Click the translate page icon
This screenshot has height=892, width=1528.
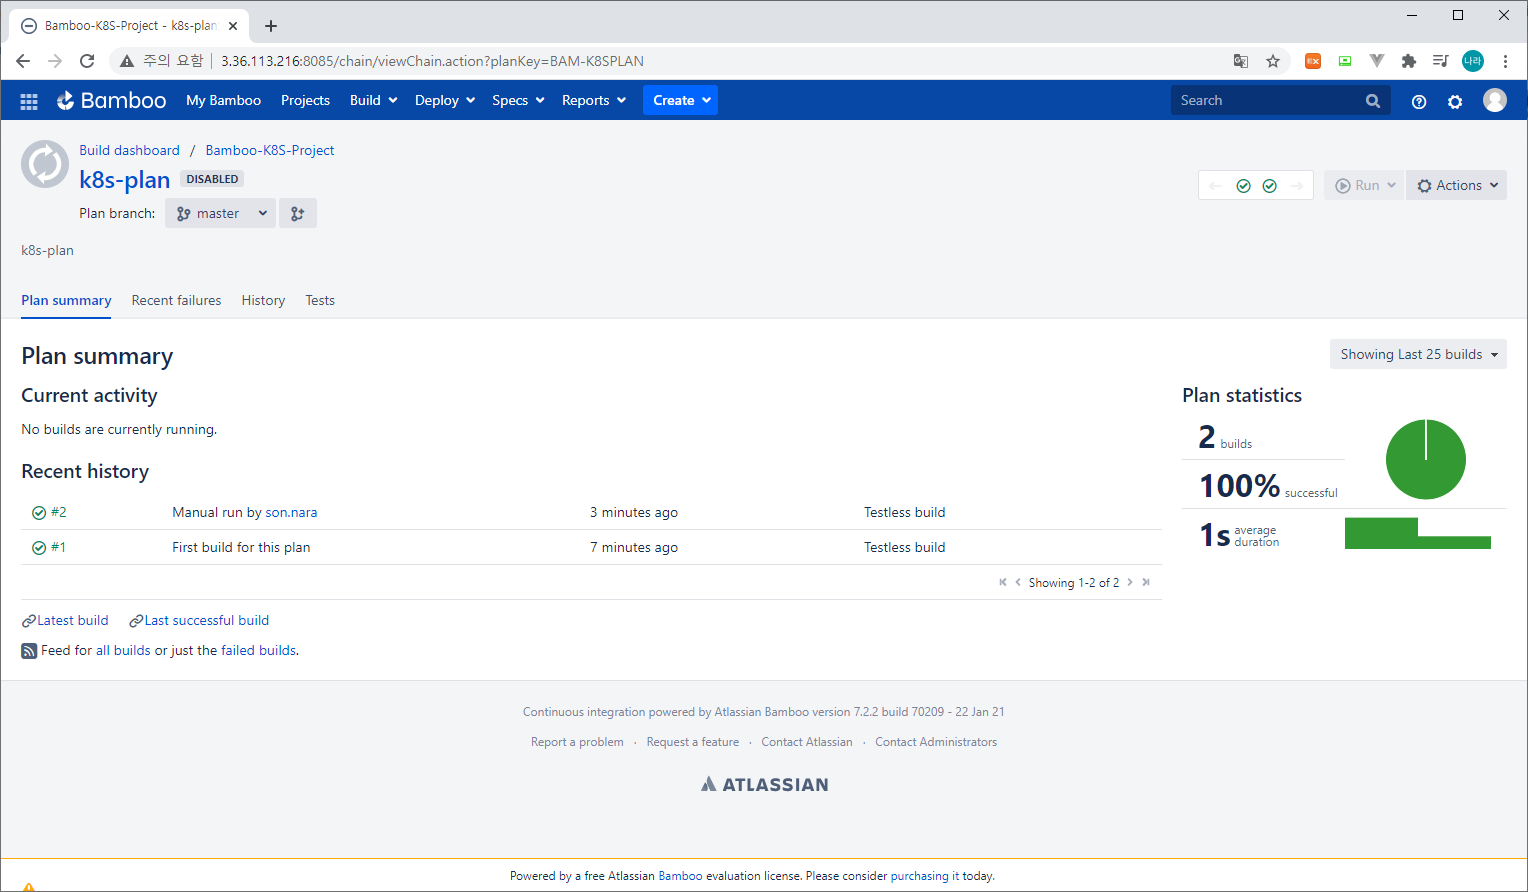(x=1241, y=61)
